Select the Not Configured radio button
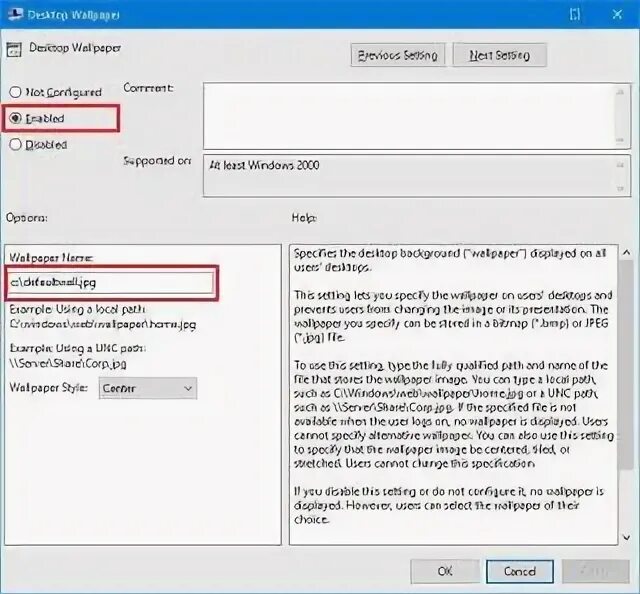Image resolution: width=640 pixels, height=594 pixels. (16, 92)
